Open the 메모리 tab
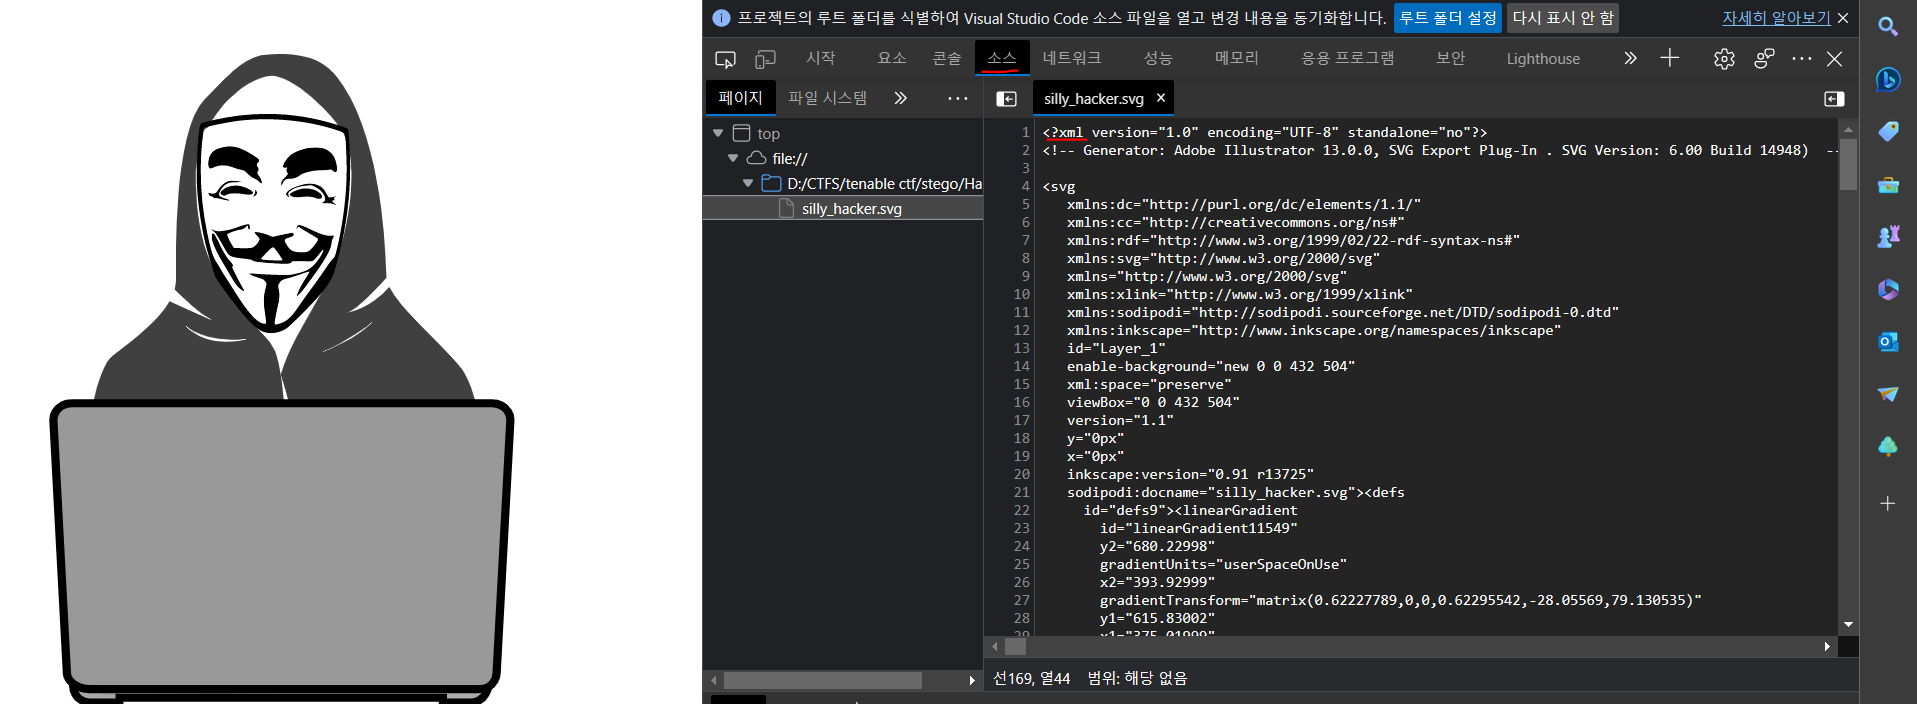The image size is (1917, 704). [1237, 58]
